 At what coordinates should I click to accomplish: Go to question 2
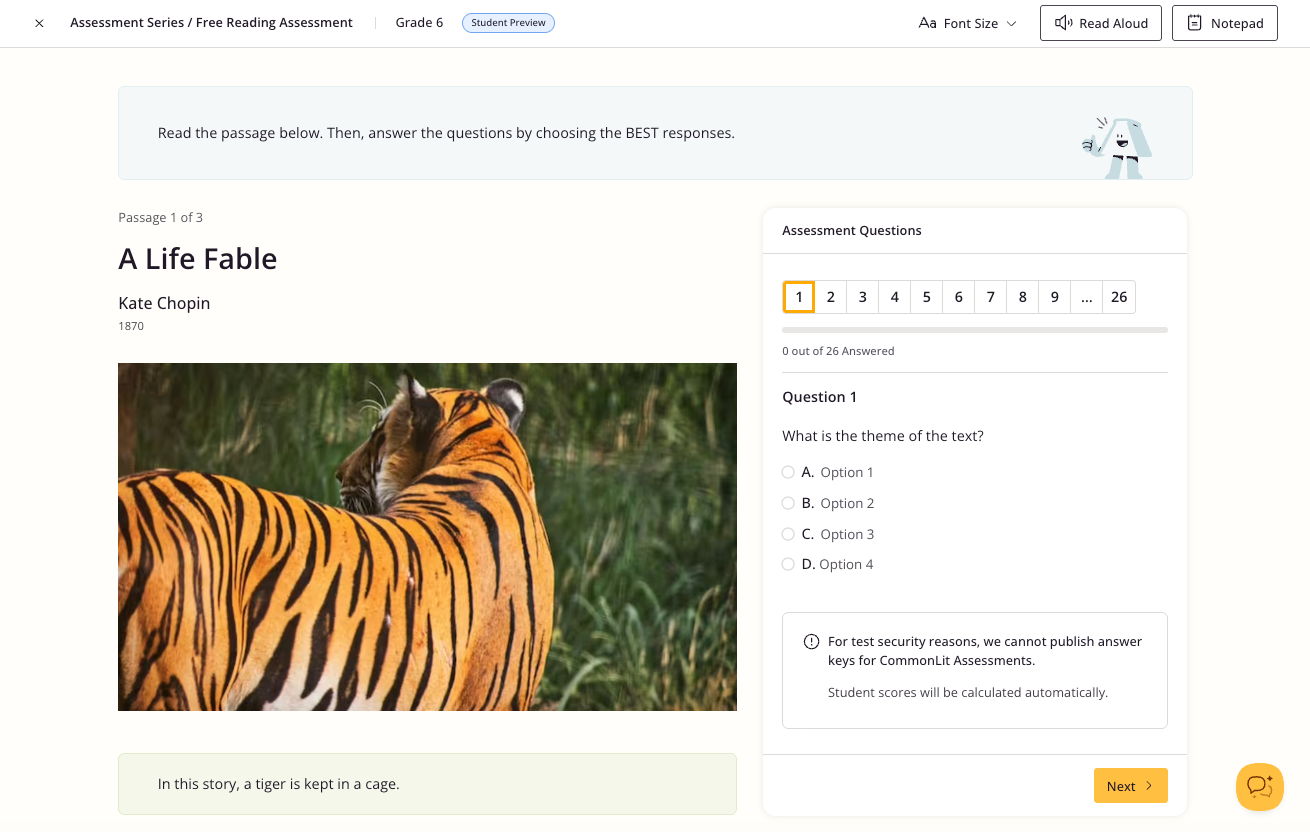[831, 297]
